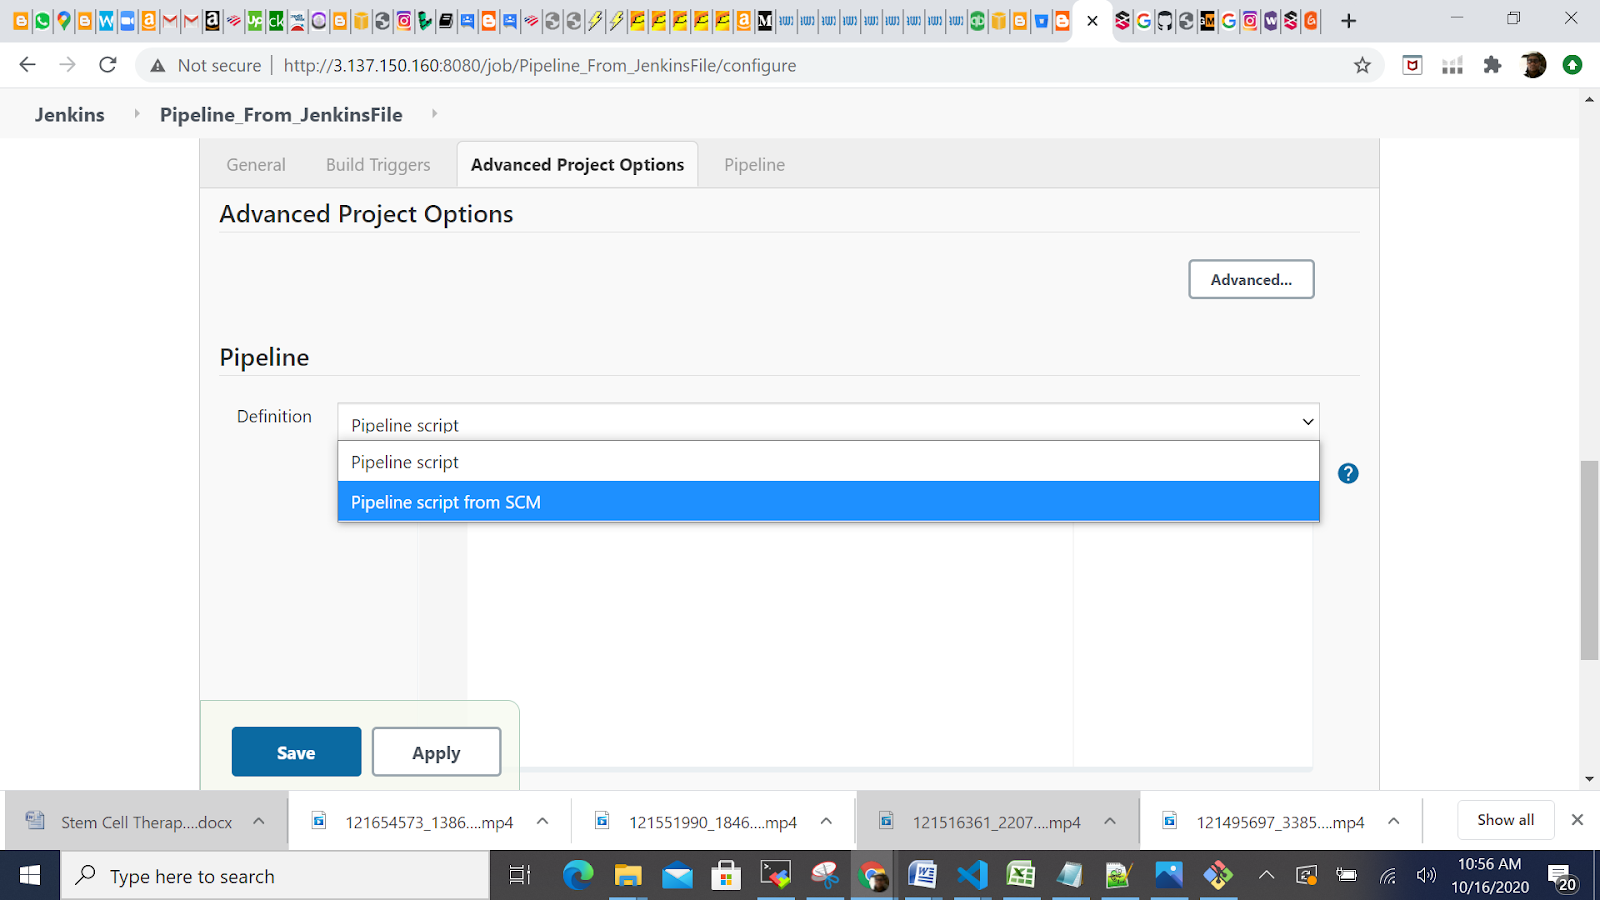Open Microsoft Store from taskbar

726,876
